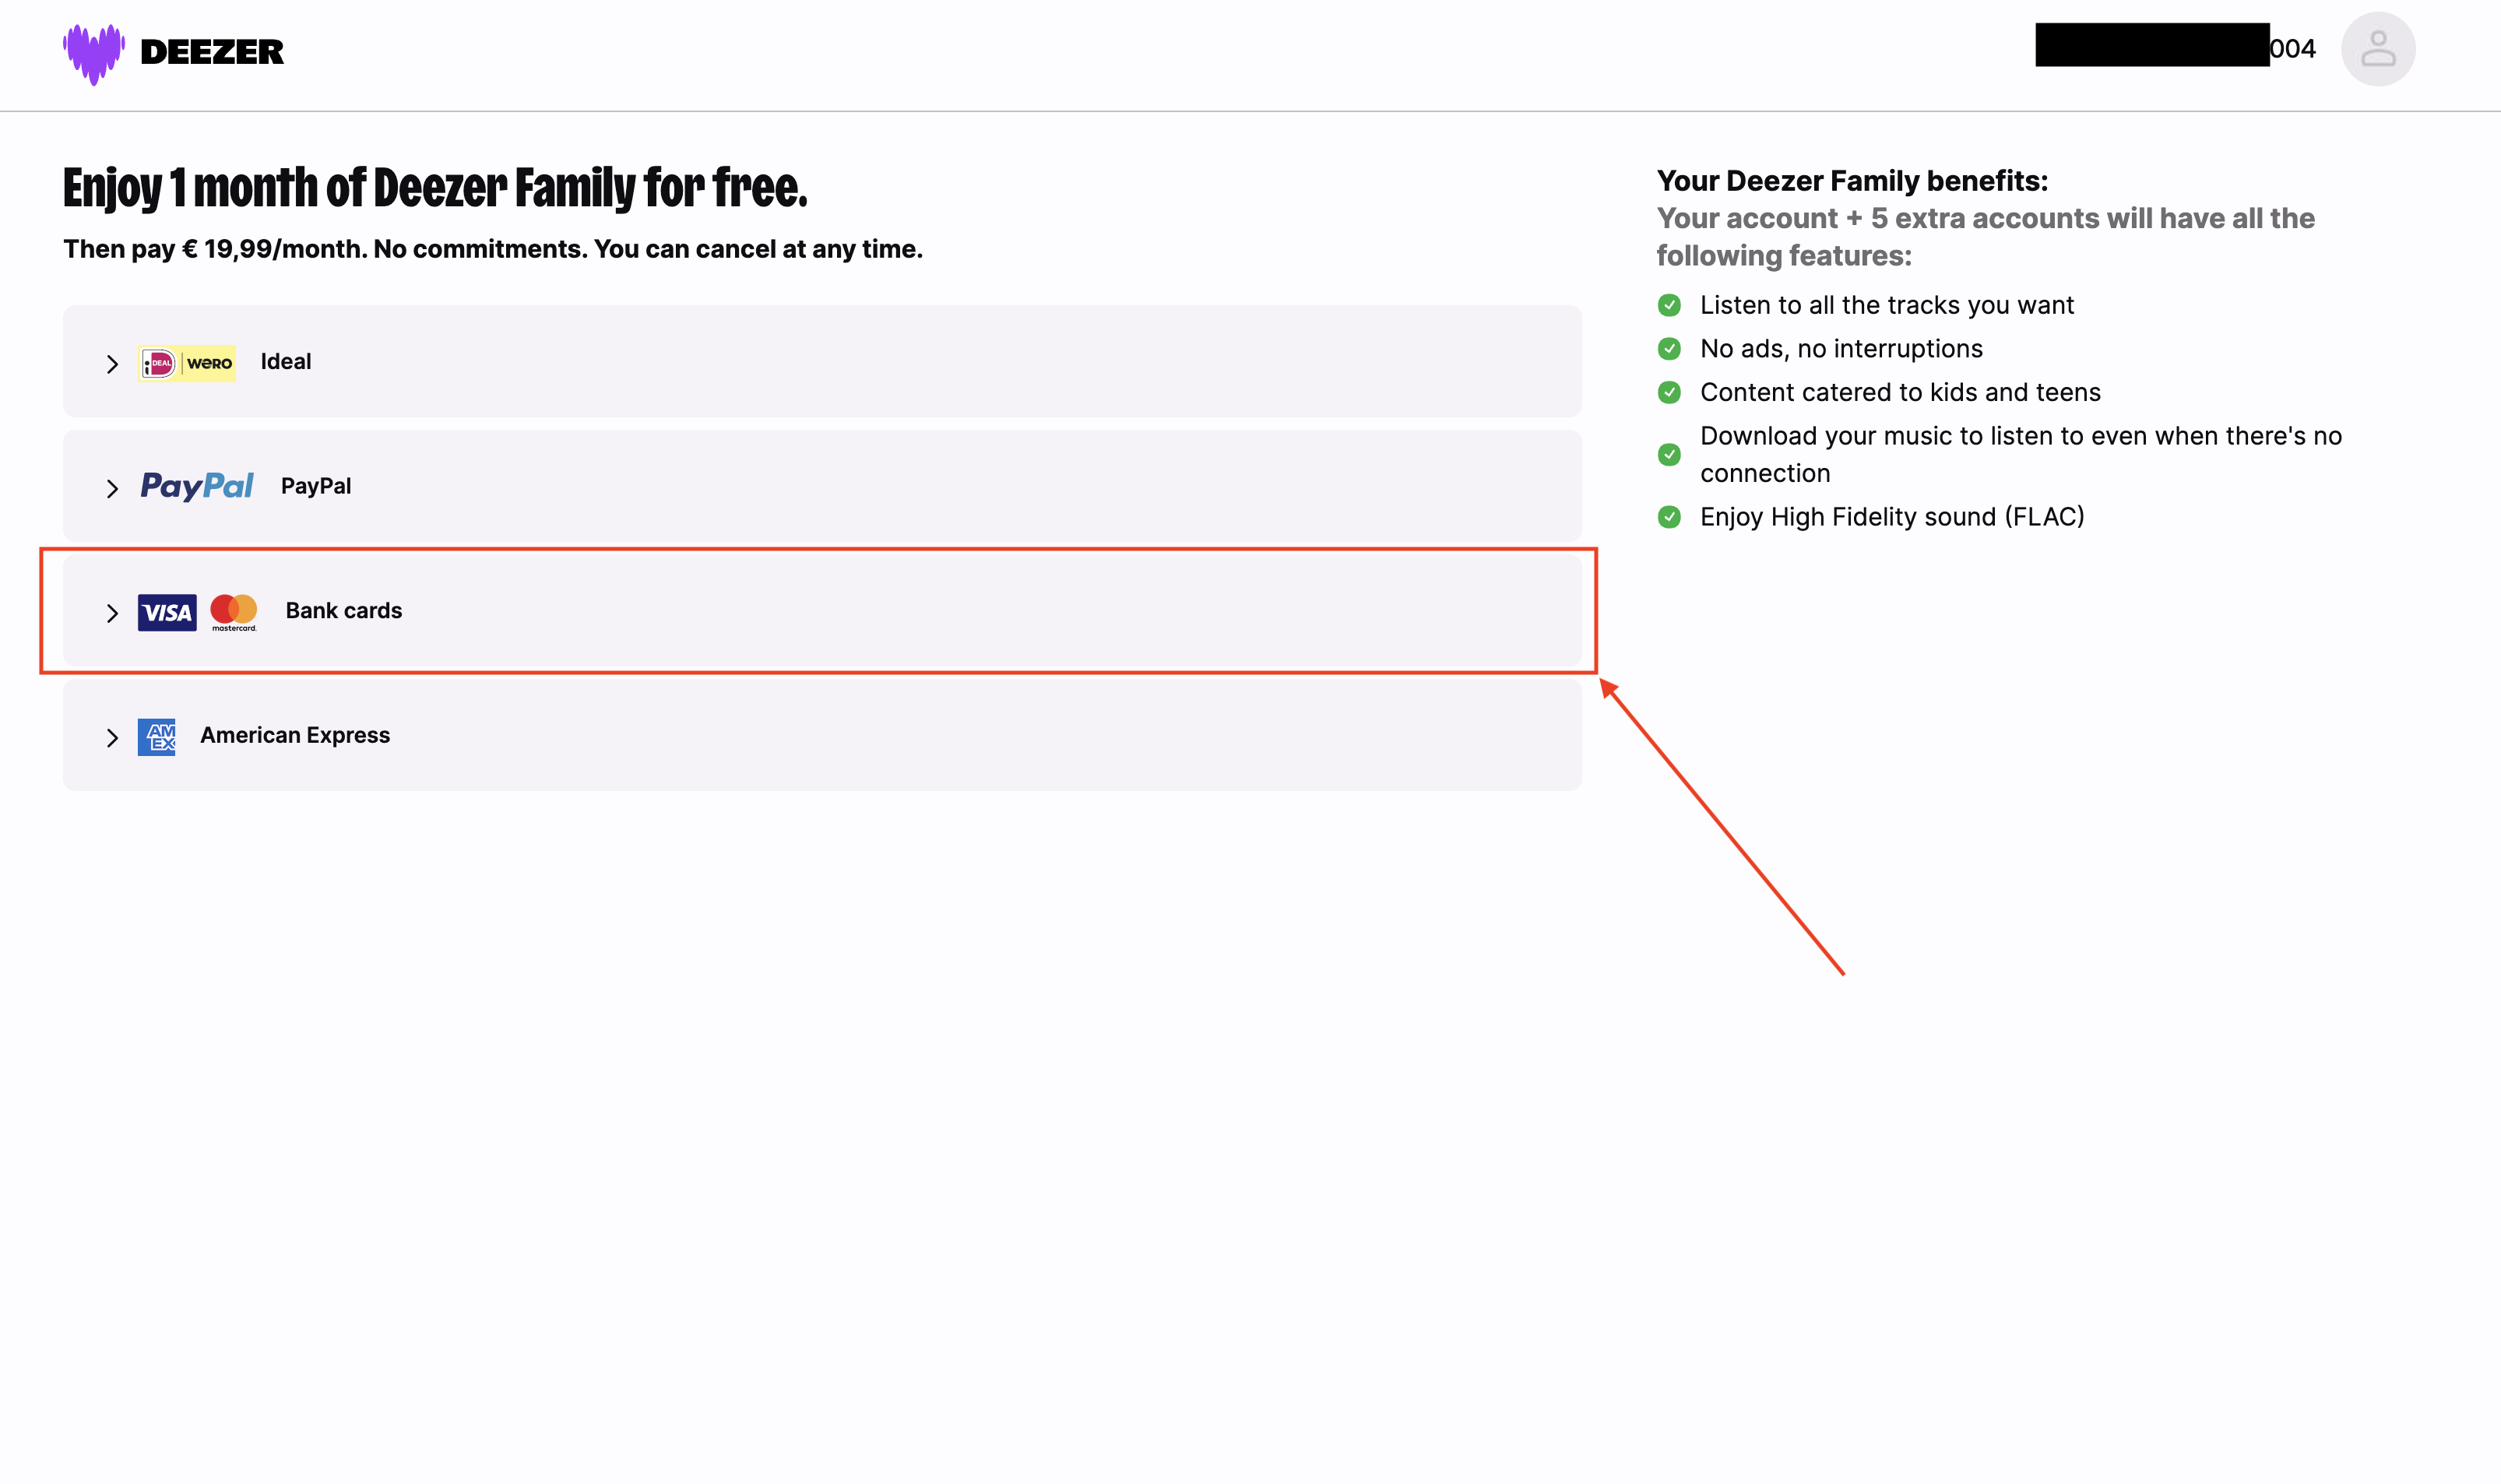
Task: Click the 'Enjoy High Fidelity sound (FLAC)' benefit
Action: (x=1892, y=517)
